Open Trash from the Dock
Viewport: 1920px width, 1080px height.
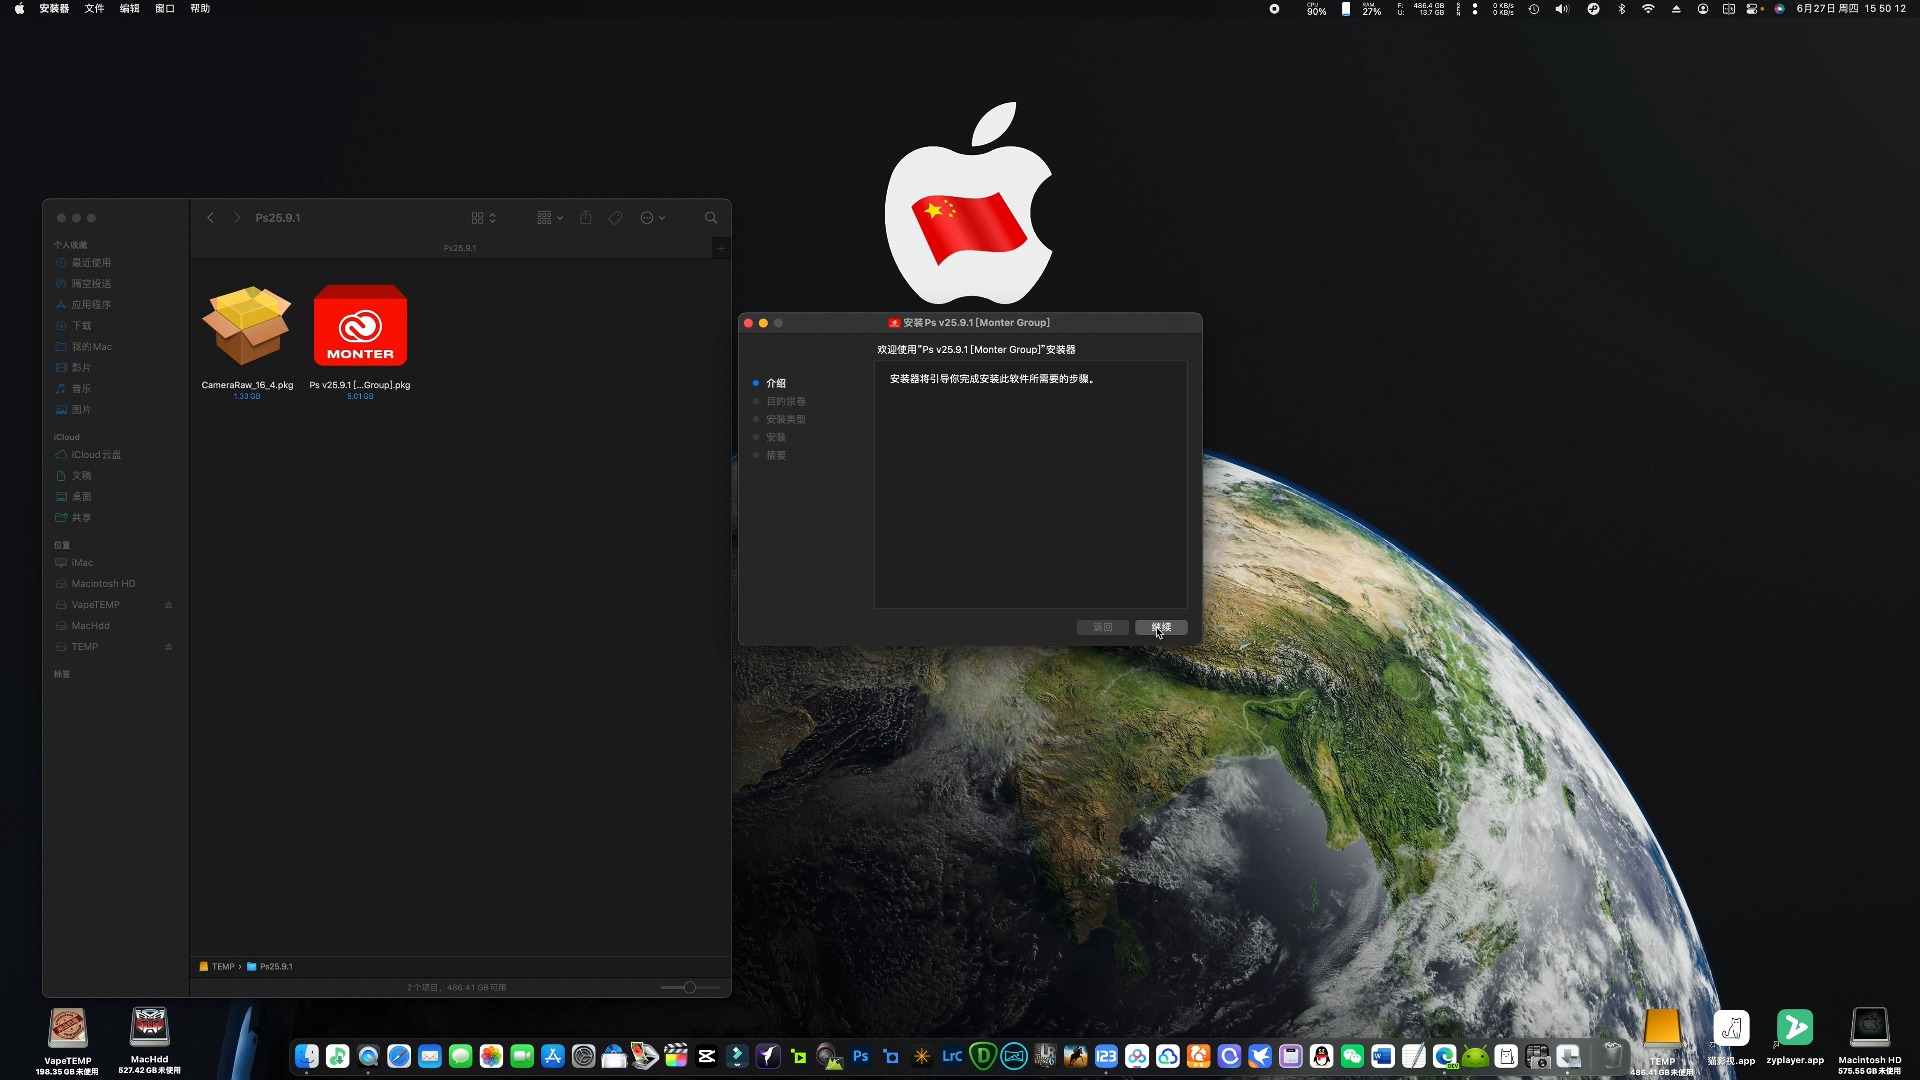click(1613, 1056)
